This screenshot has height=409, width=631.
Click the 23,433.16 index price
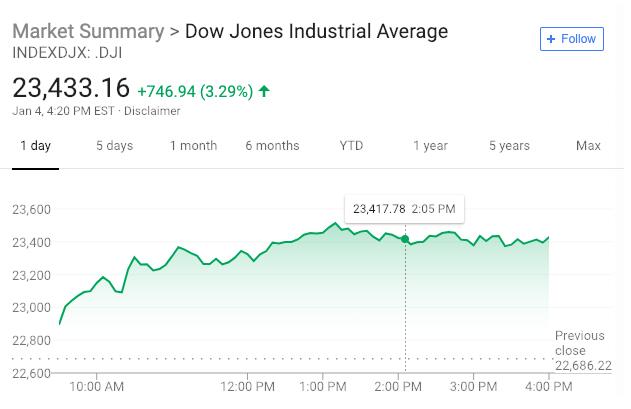[71, 88]
